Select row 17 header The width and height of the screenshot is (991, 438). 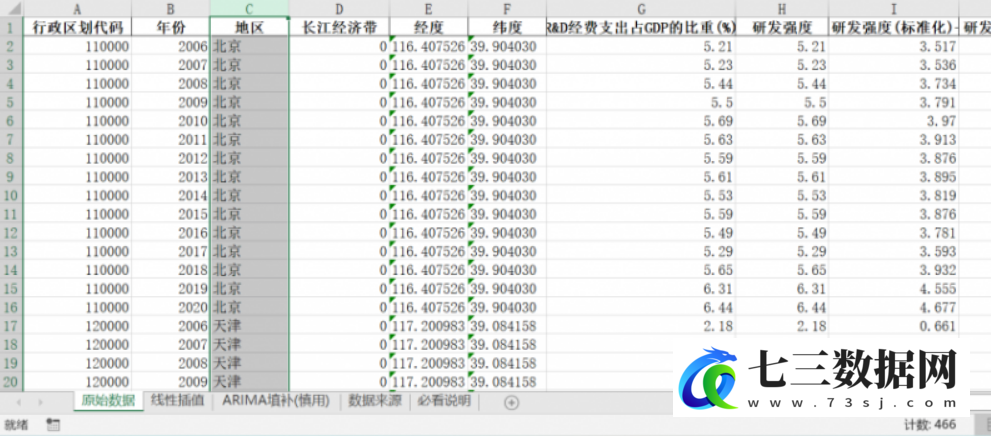point(11,326)
